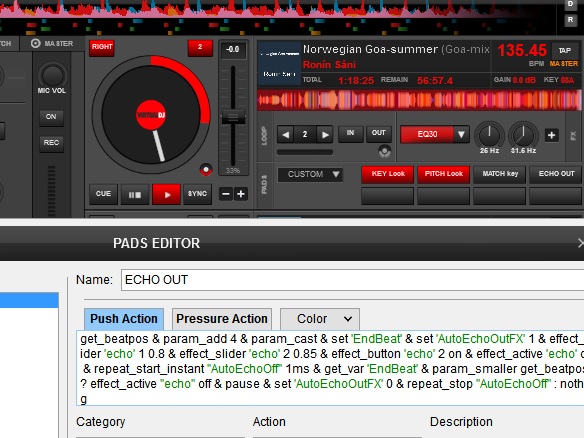Toggle the MASTER deck indicator under BPM

[x=564, y=64]
